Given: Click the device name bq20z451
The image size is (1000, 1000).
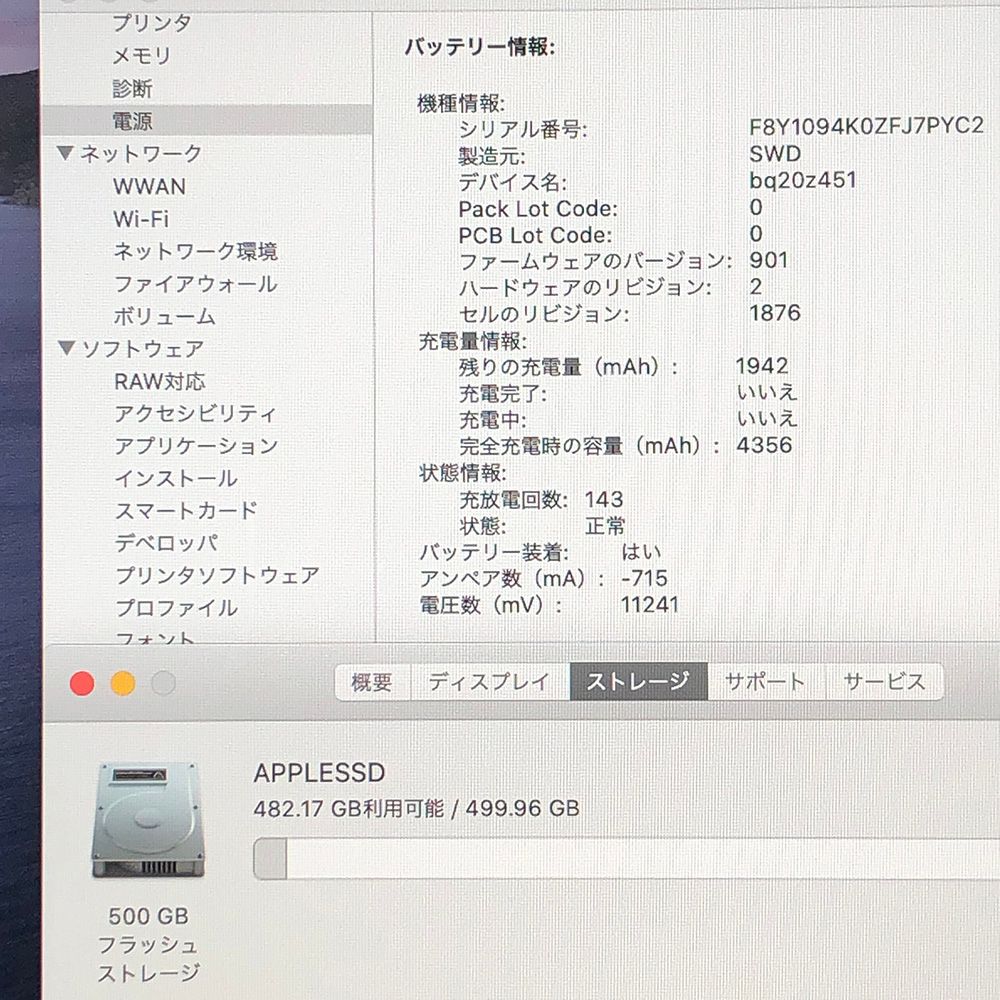Looking at the screenshot, I should 802,180.
